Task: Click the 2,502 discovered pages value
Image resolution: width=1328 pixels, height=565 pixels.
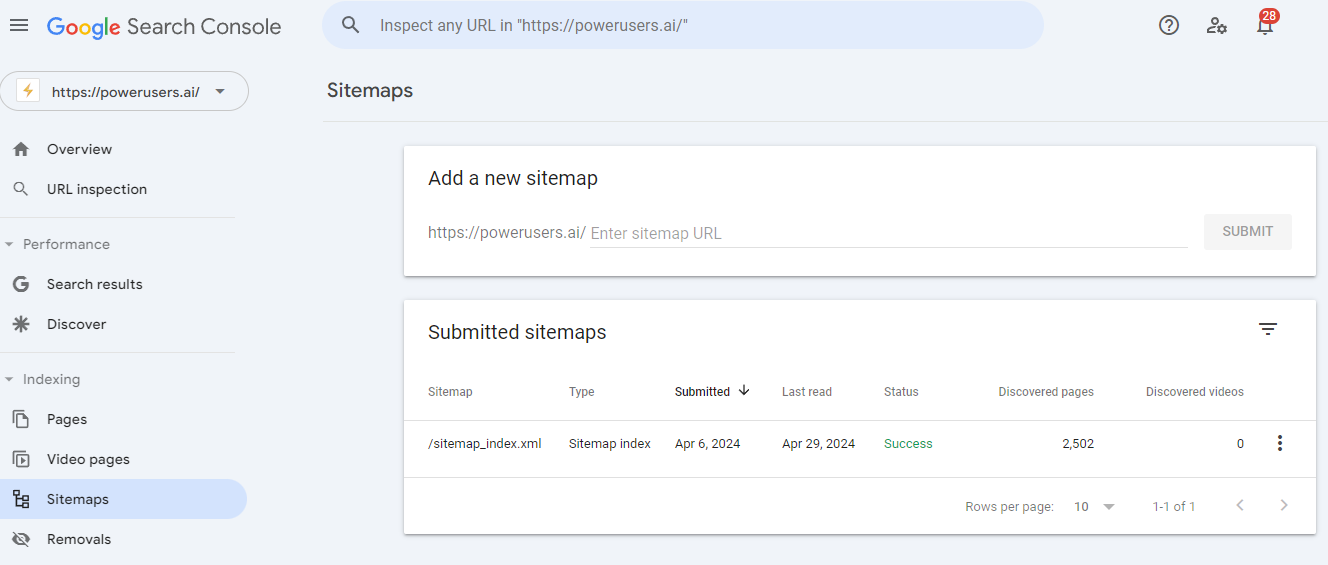Action: pyautogui.click(x=1078, y=444)
